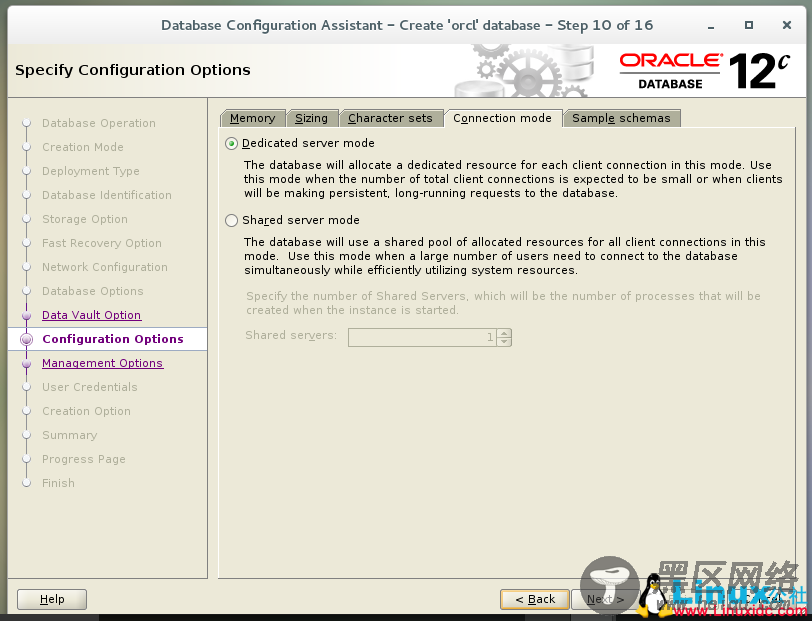Click the Specify Configuration Options heading
The image size is (812, 621).
point(133,70)
